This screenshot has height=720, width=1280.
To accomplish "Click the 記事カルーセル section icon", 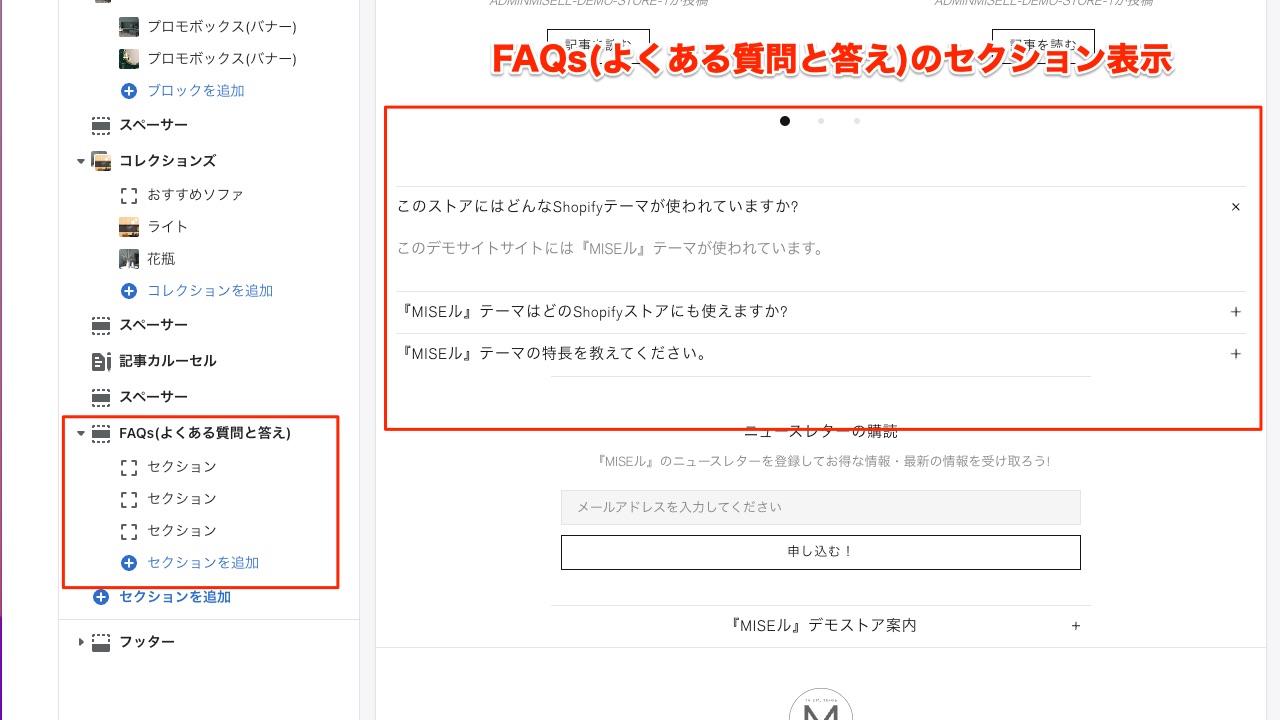I will [x=101, y=361].
